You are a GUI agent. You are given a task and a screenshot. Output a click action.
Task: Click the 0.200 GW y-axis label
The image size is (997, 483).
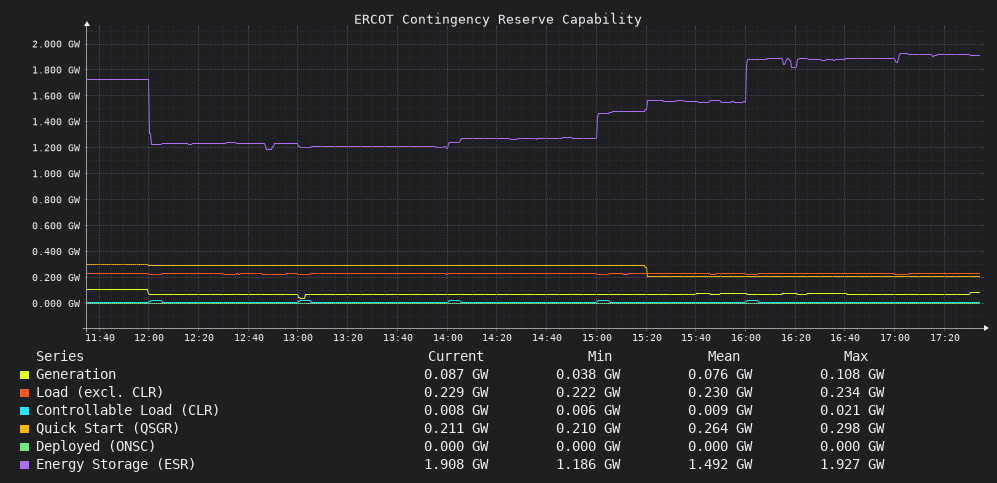click(56, 278)
